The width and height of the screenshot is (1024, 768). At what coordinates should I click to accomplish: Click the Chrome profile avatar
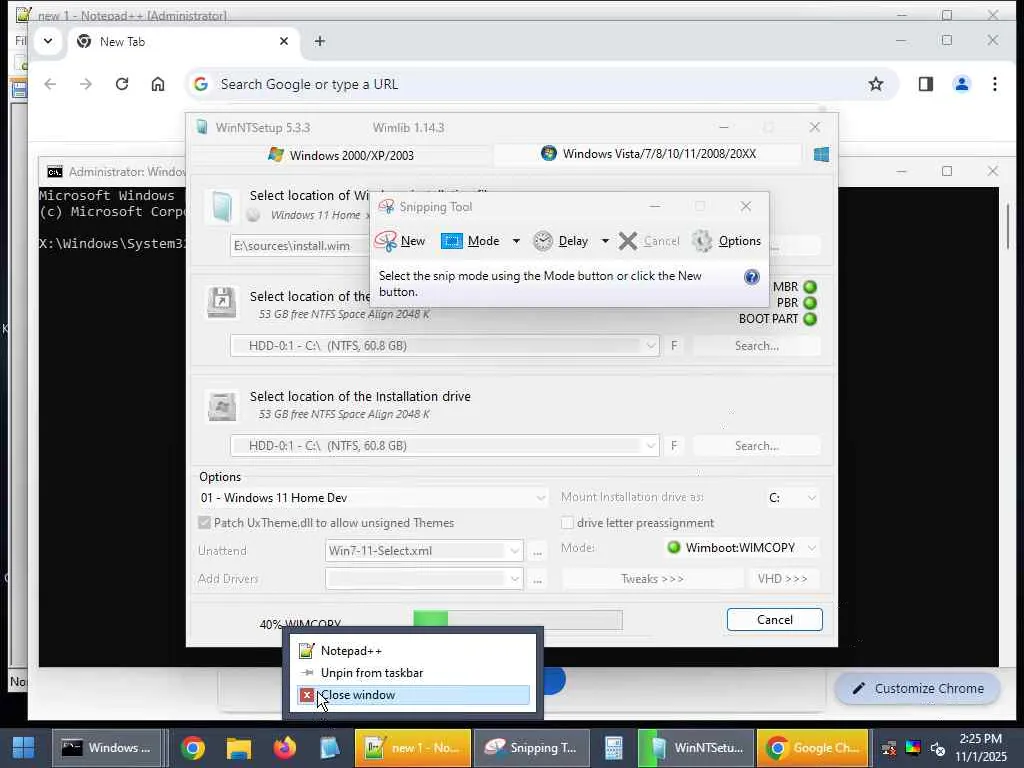pyautogui.click(x=961, y=84)
